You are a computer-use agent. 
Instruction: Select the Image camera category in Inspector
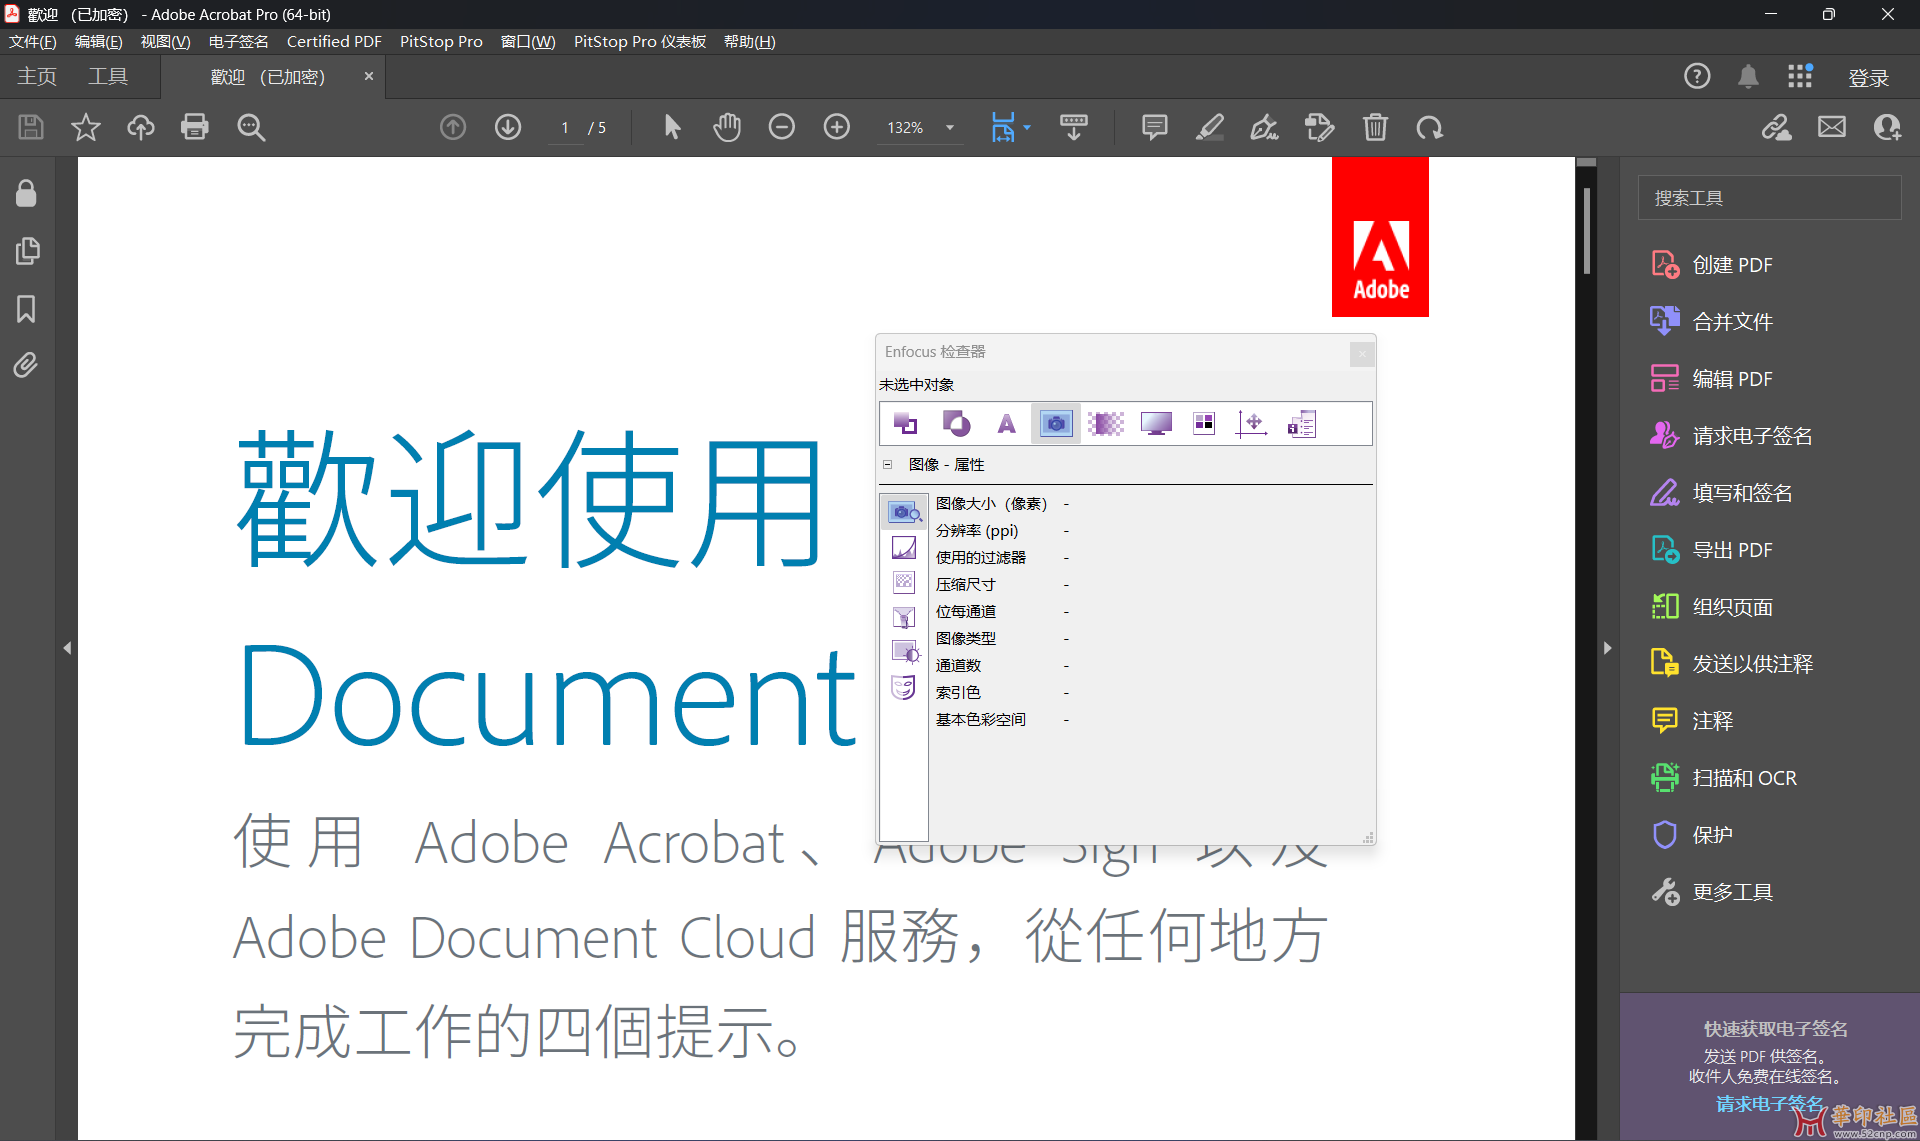coord(1056,424)
